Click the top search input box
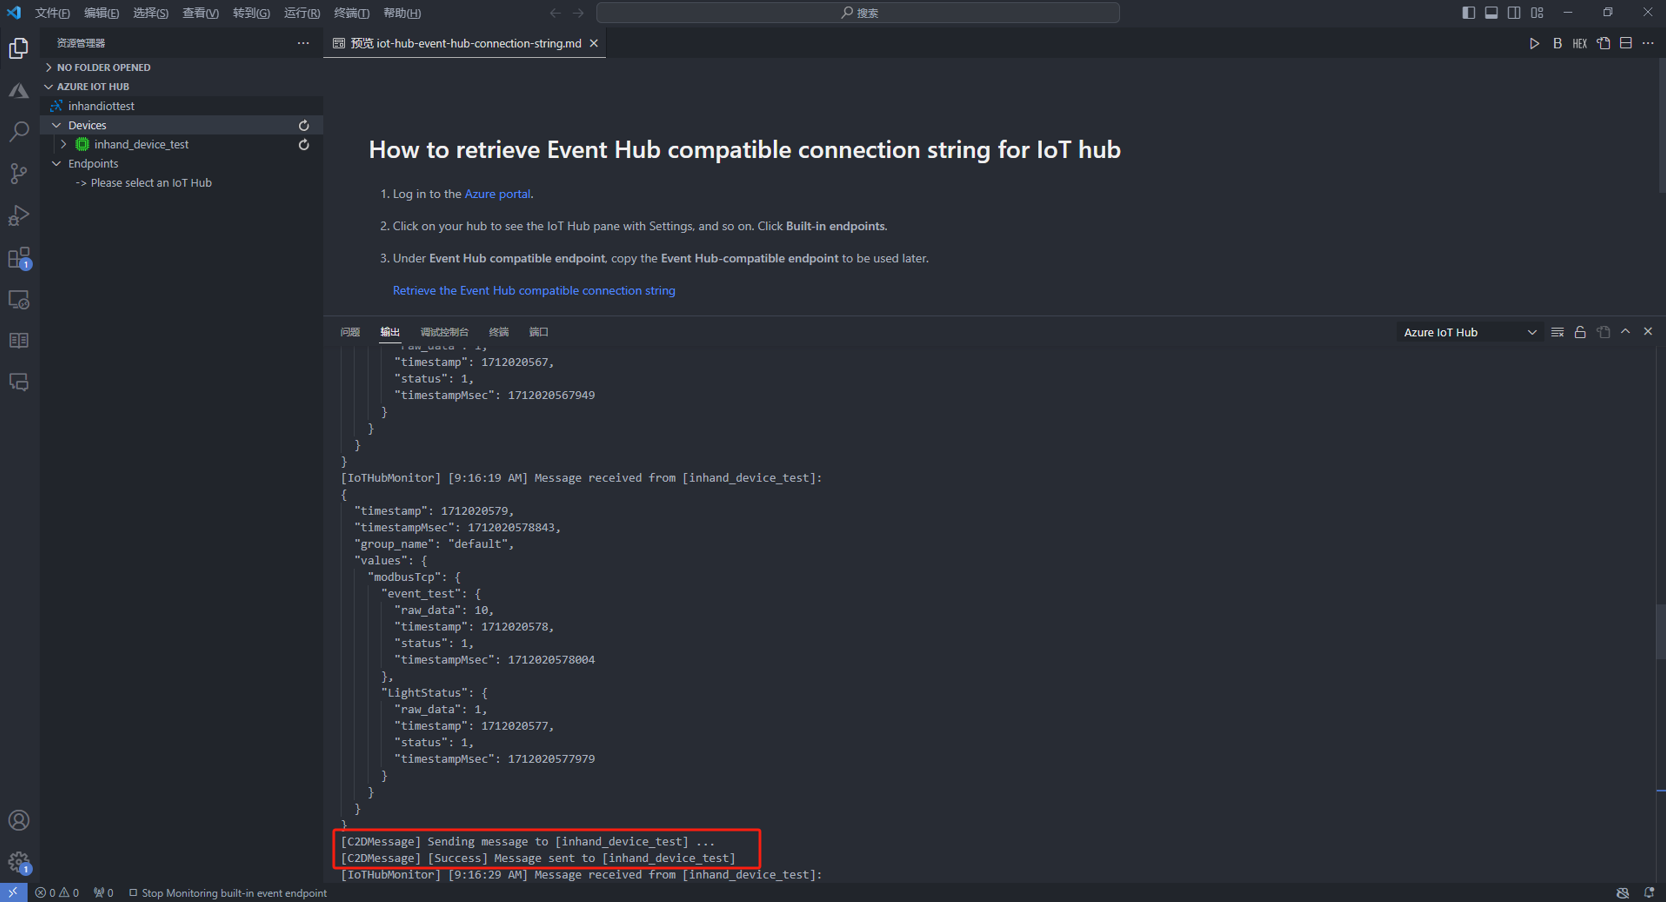This screenshot has height=904, width=1666. tap(858, 13)
